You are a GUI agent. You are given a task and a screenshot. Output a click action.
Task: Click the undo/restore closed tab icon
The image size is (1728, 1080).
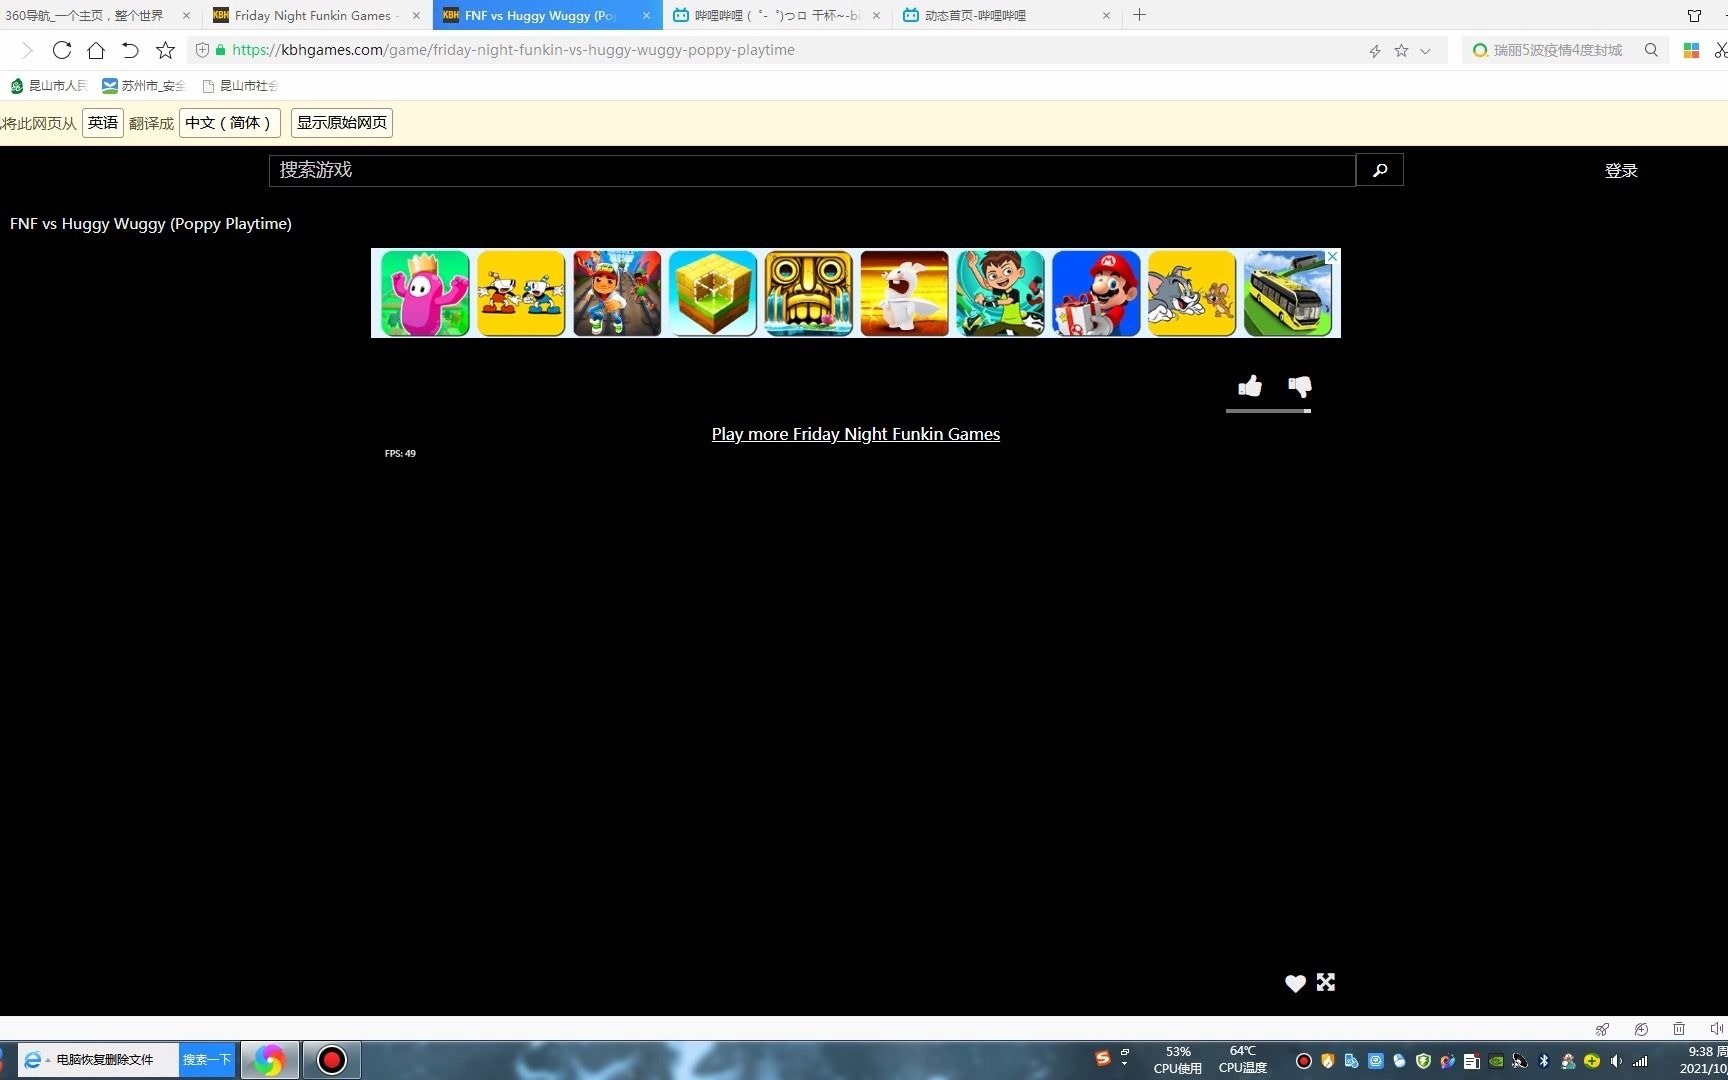pos(130,50)
